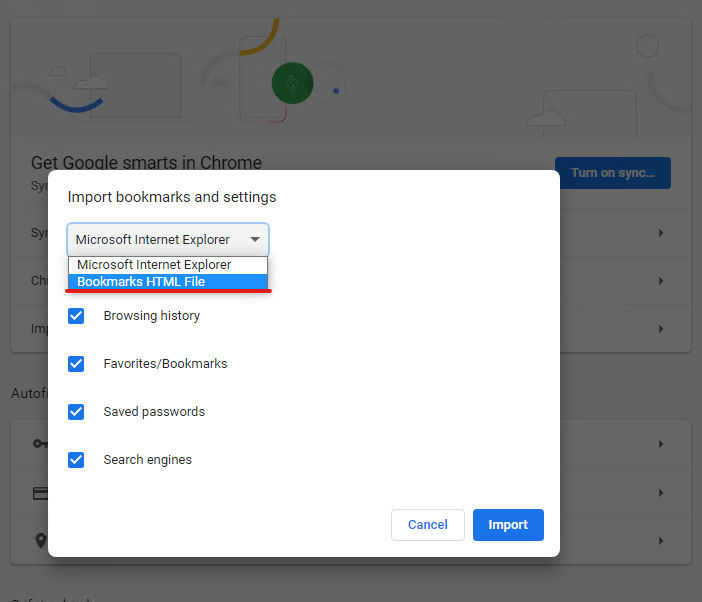Click the location pin addresses icon
The image size is (702, 602).
click(41, 541)
